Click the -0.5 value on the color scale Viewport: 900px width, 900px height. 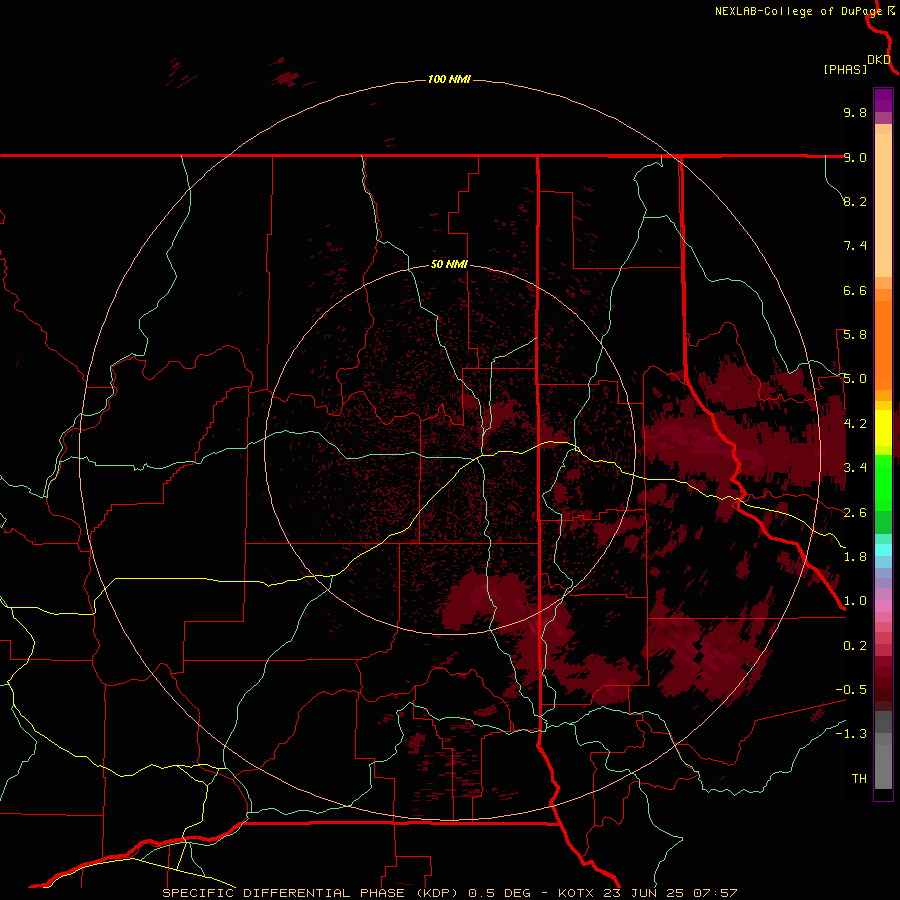coord(851,690)
